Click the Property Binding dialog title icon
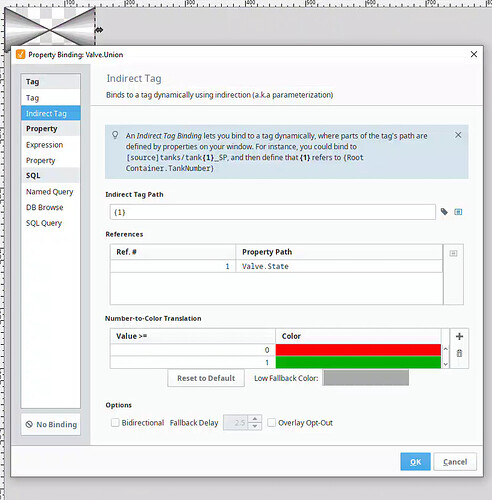 (x=20, y=54)
